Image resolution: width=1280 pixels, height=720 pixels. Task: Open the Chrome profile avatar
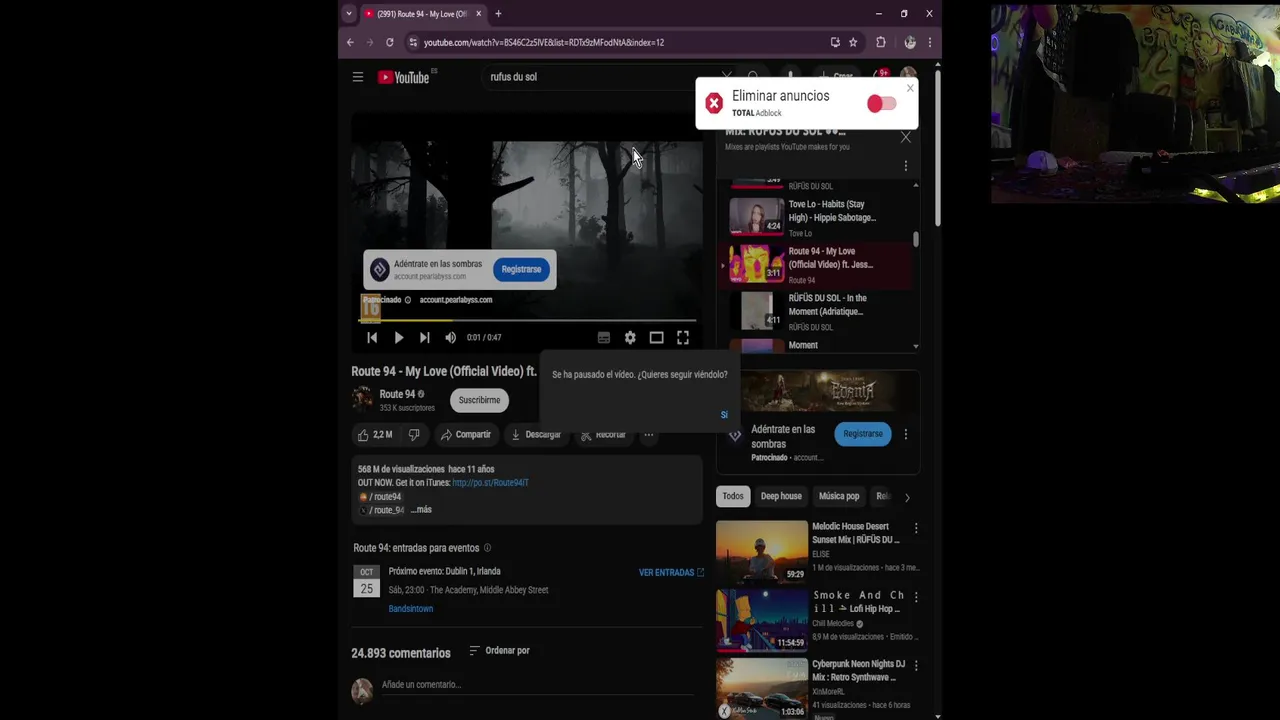[x=909, y=42]
